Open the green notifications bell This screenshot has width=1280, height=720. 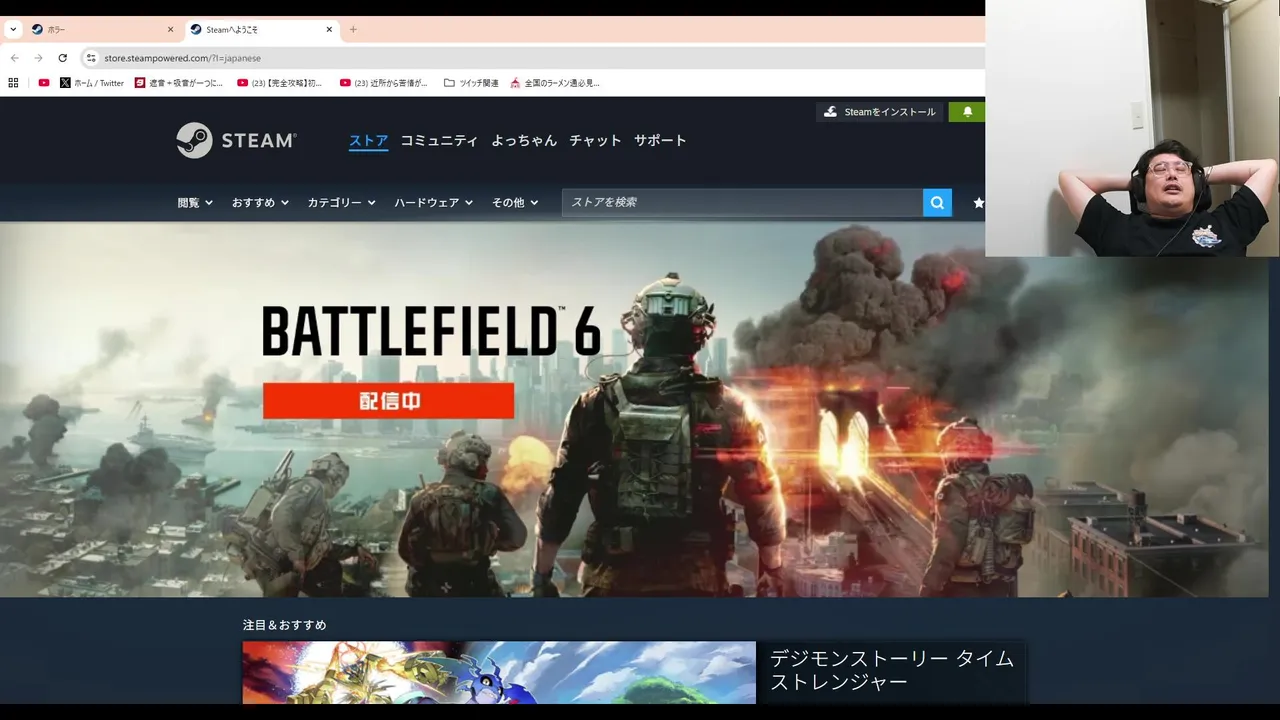[x=967, y=112]
